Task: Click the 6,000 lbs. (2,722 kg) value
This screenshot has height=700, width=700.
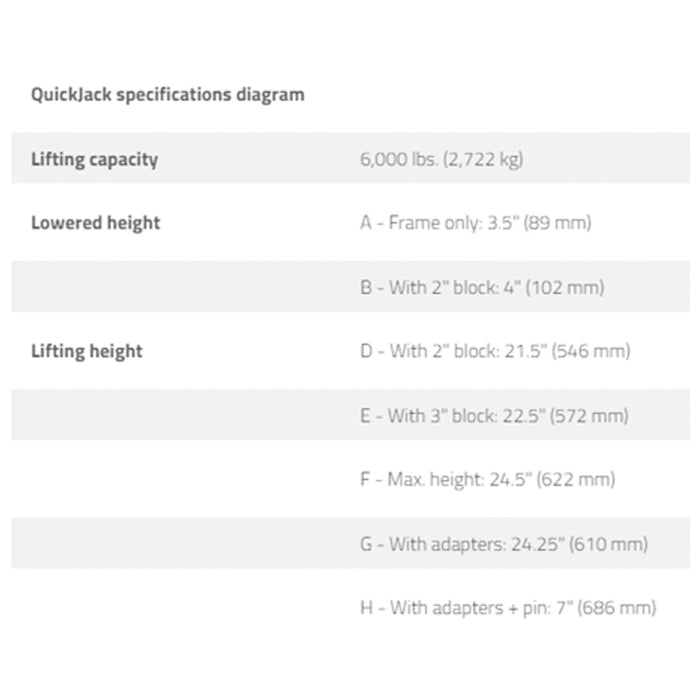Action: (442, 159)
